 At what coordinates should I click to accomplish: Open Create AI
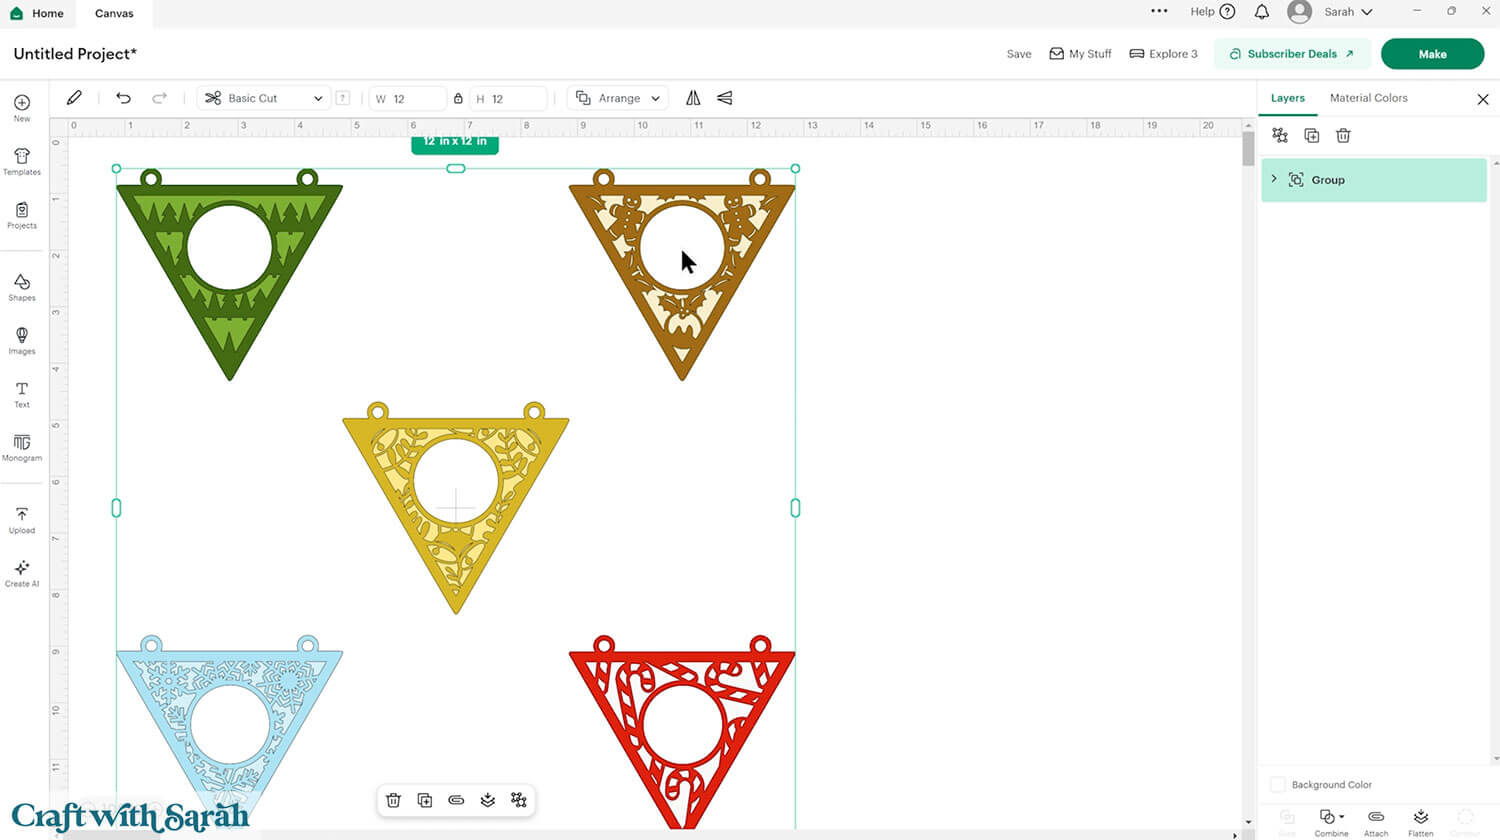[x=21, y=572]
